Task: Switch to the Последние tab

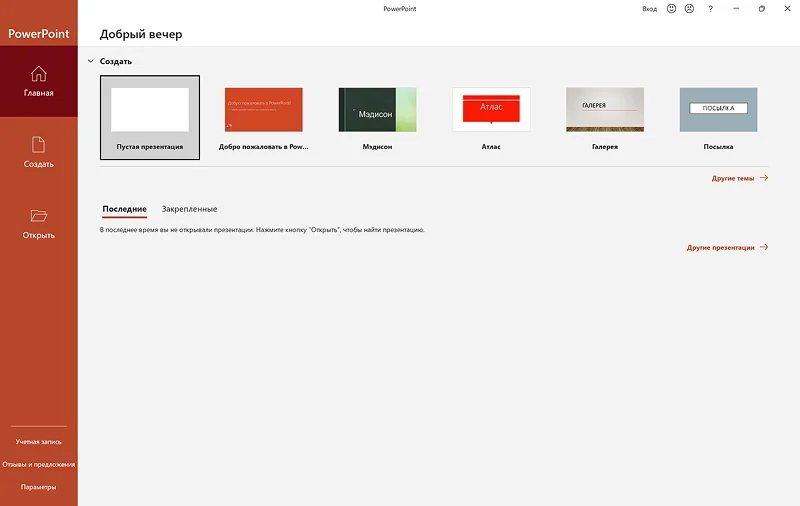Action: click(124, 209)
